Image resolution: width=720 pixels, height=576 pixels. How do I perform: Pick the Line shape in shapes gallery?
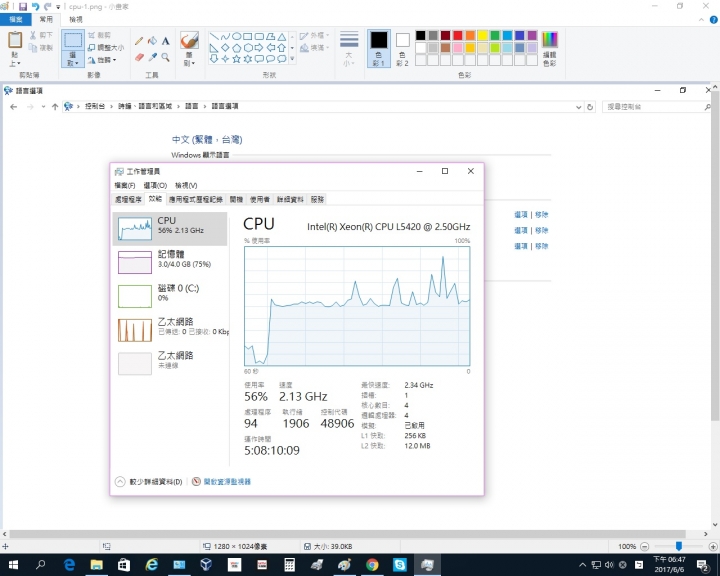click(214, 37)
